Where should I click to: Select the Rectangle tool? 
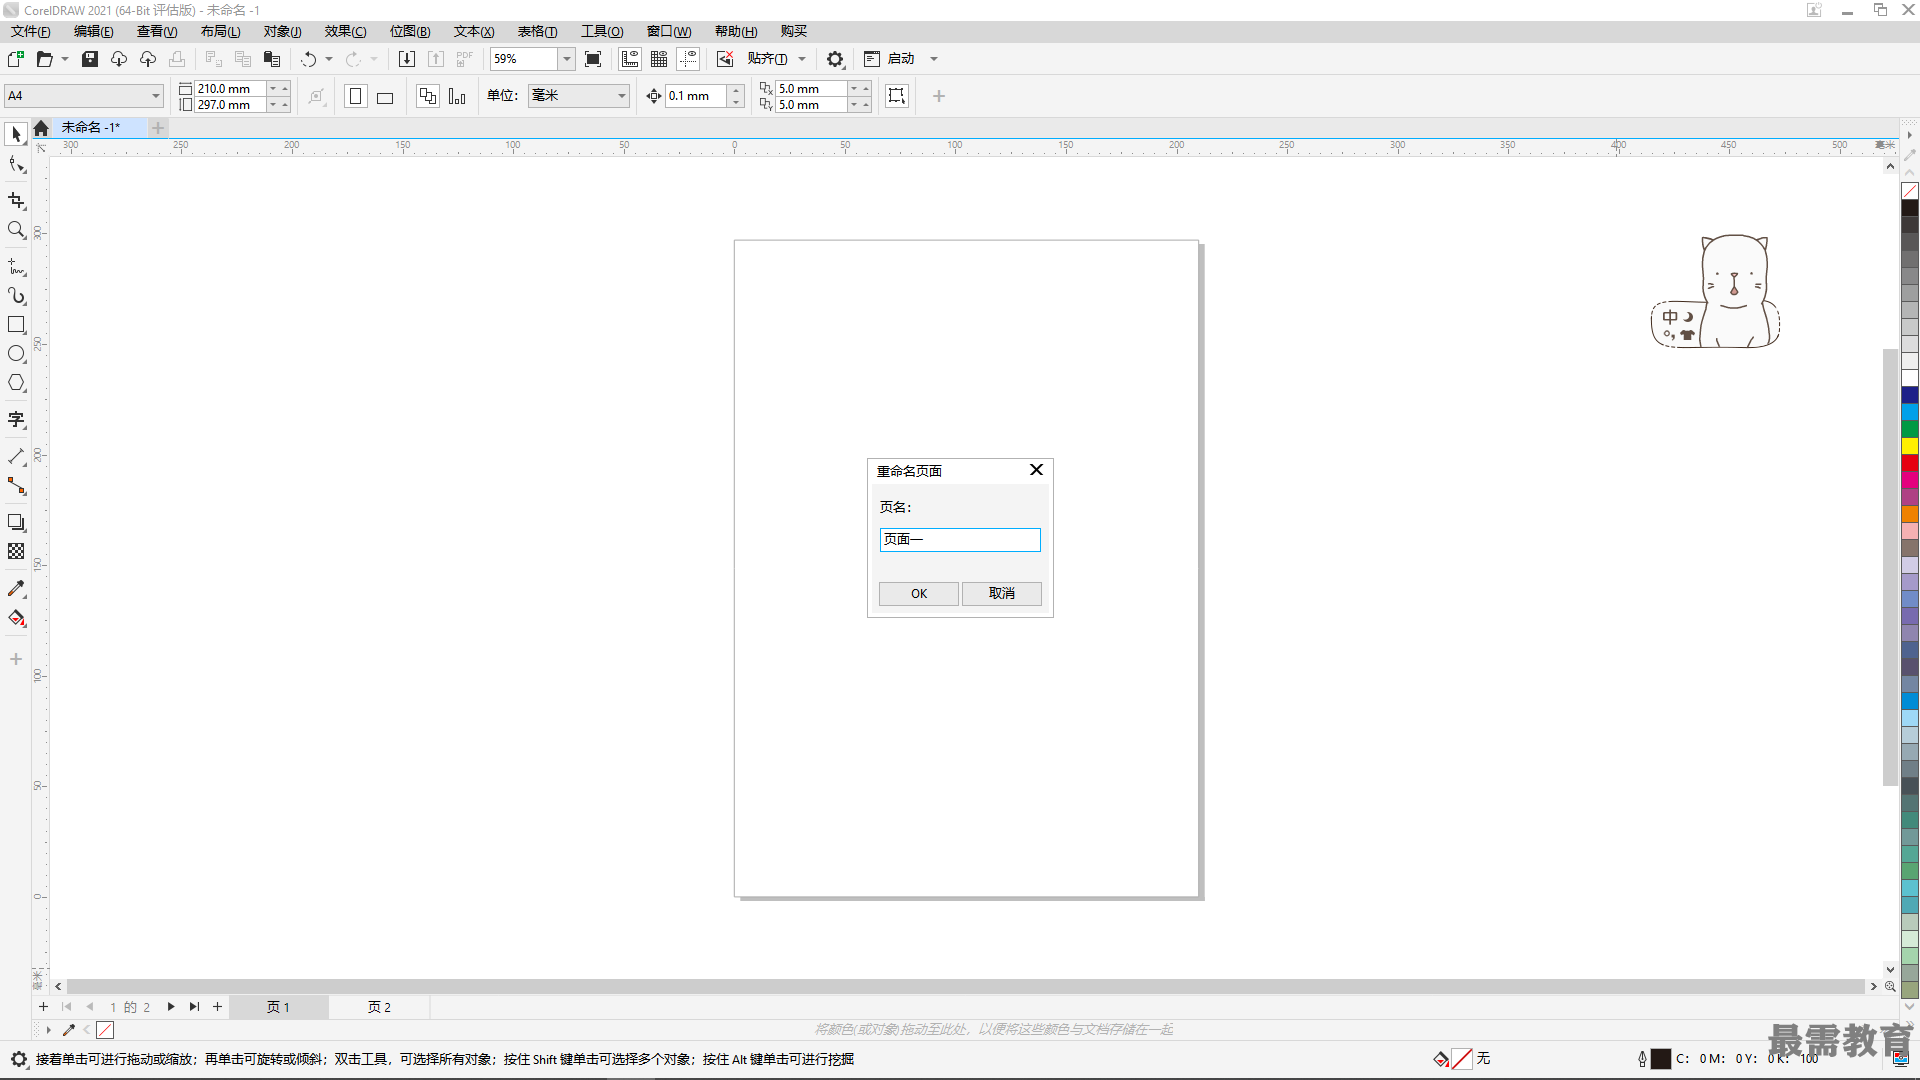pyautogui.click(x=16, y=325)
